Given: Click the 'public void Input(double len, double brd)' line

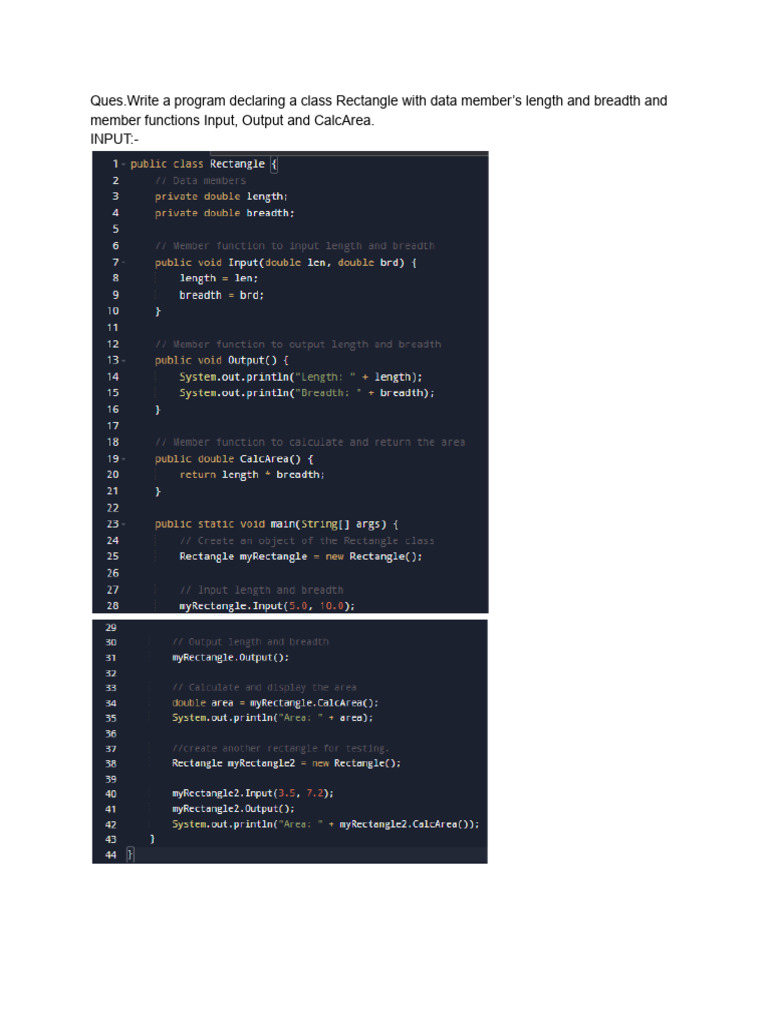Looking at the screenshot, I should pyautogui.click(x=285, y=263).
